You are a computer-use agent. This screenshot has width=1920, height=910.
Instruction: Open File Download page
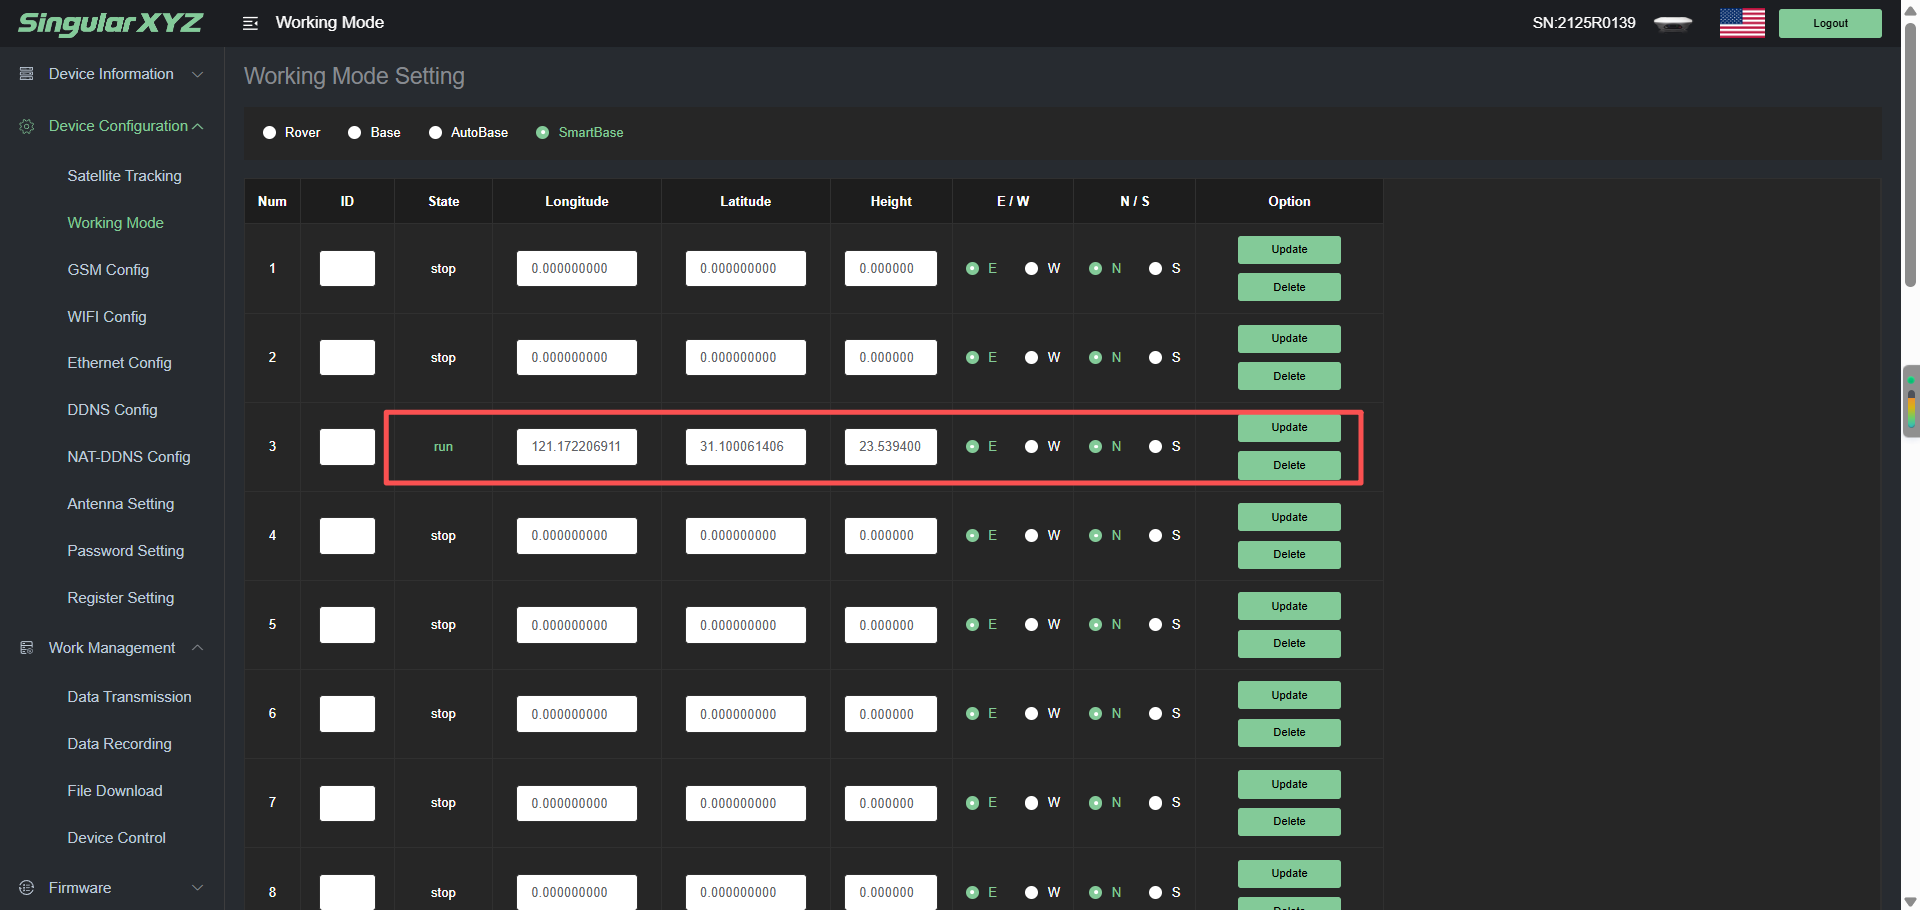[115, 791]
